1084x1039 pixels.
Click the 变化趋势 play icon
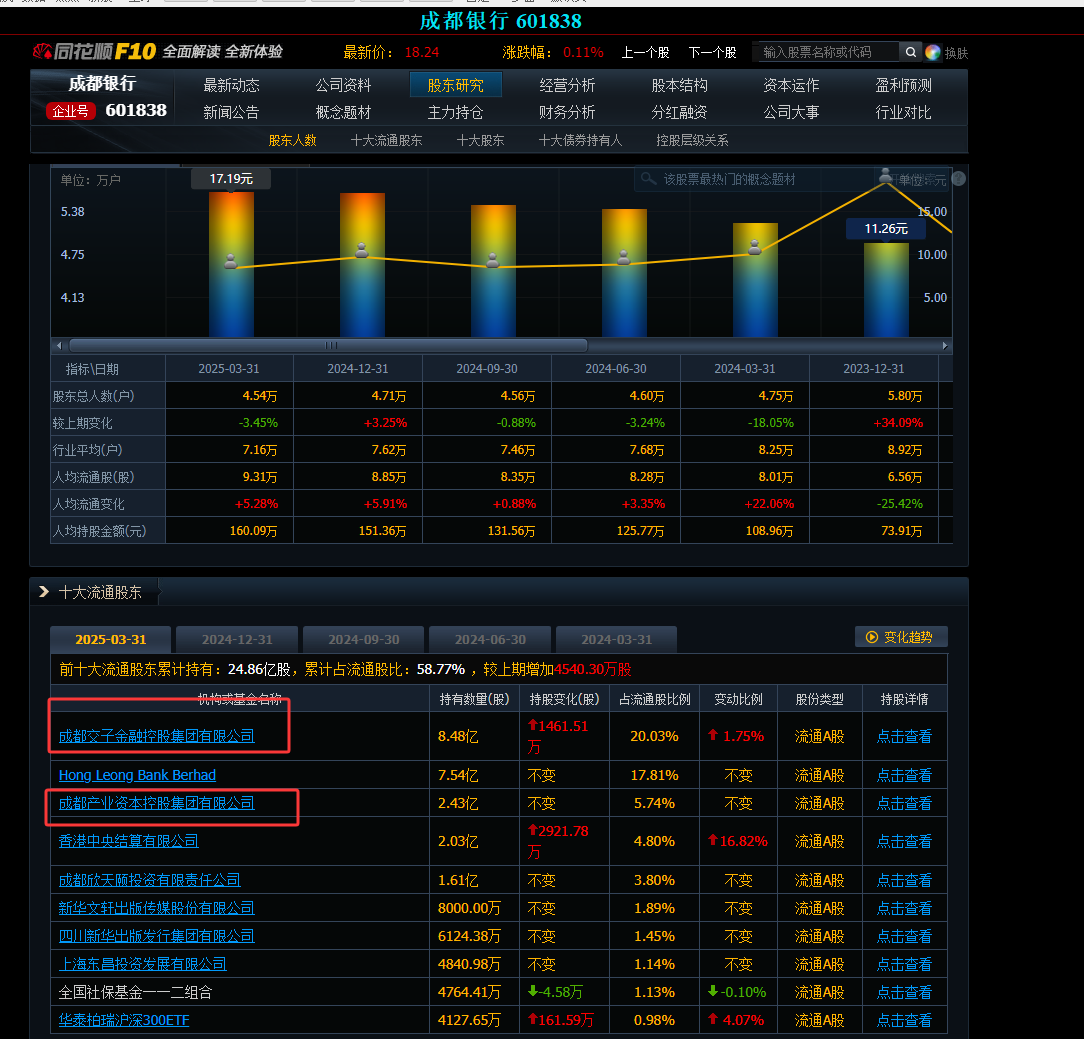tap(872, 637)
